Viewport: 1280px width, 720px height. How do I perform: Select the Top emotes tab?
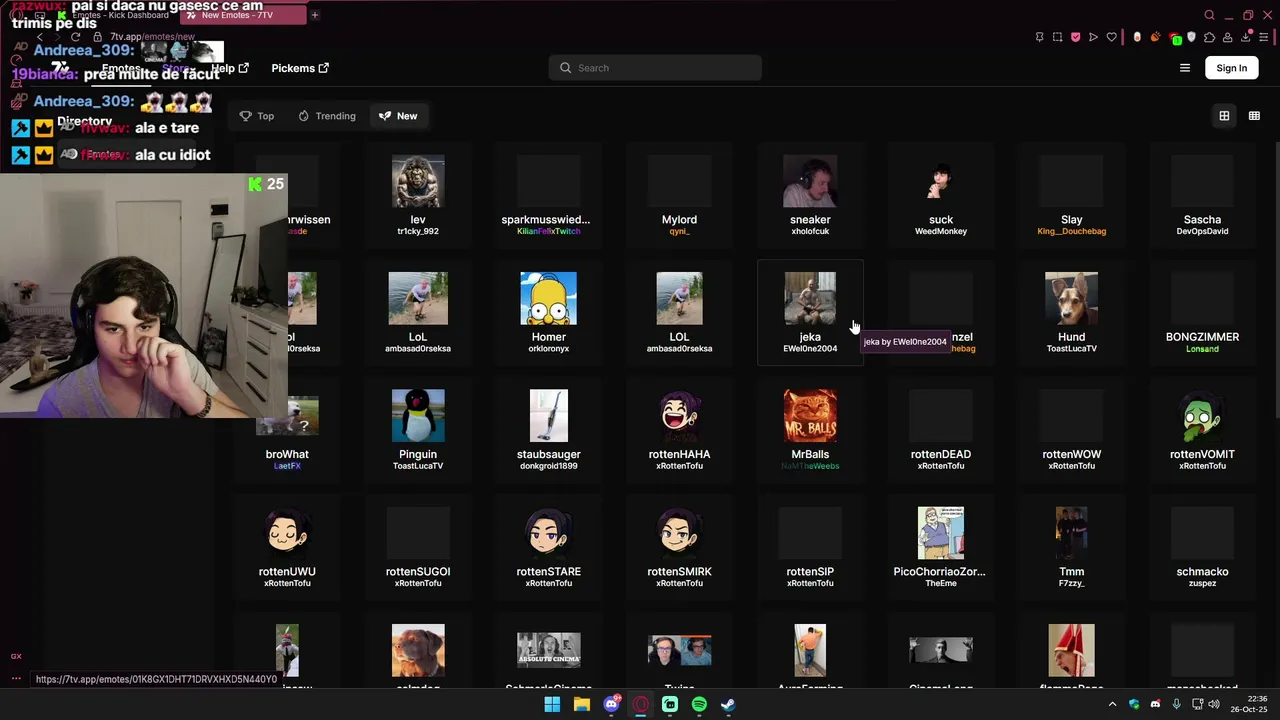(x=257, y=116)
